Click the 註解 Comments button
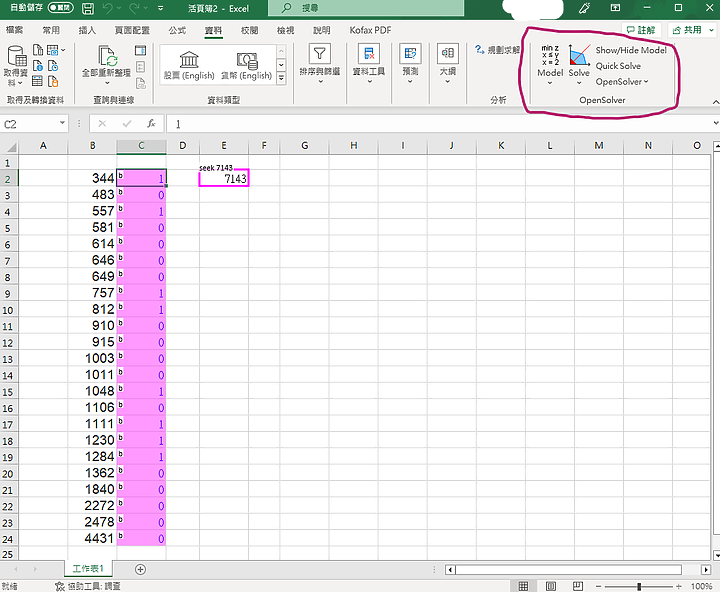The width and height of the screenshot is (720, 592). click(641, 30)
